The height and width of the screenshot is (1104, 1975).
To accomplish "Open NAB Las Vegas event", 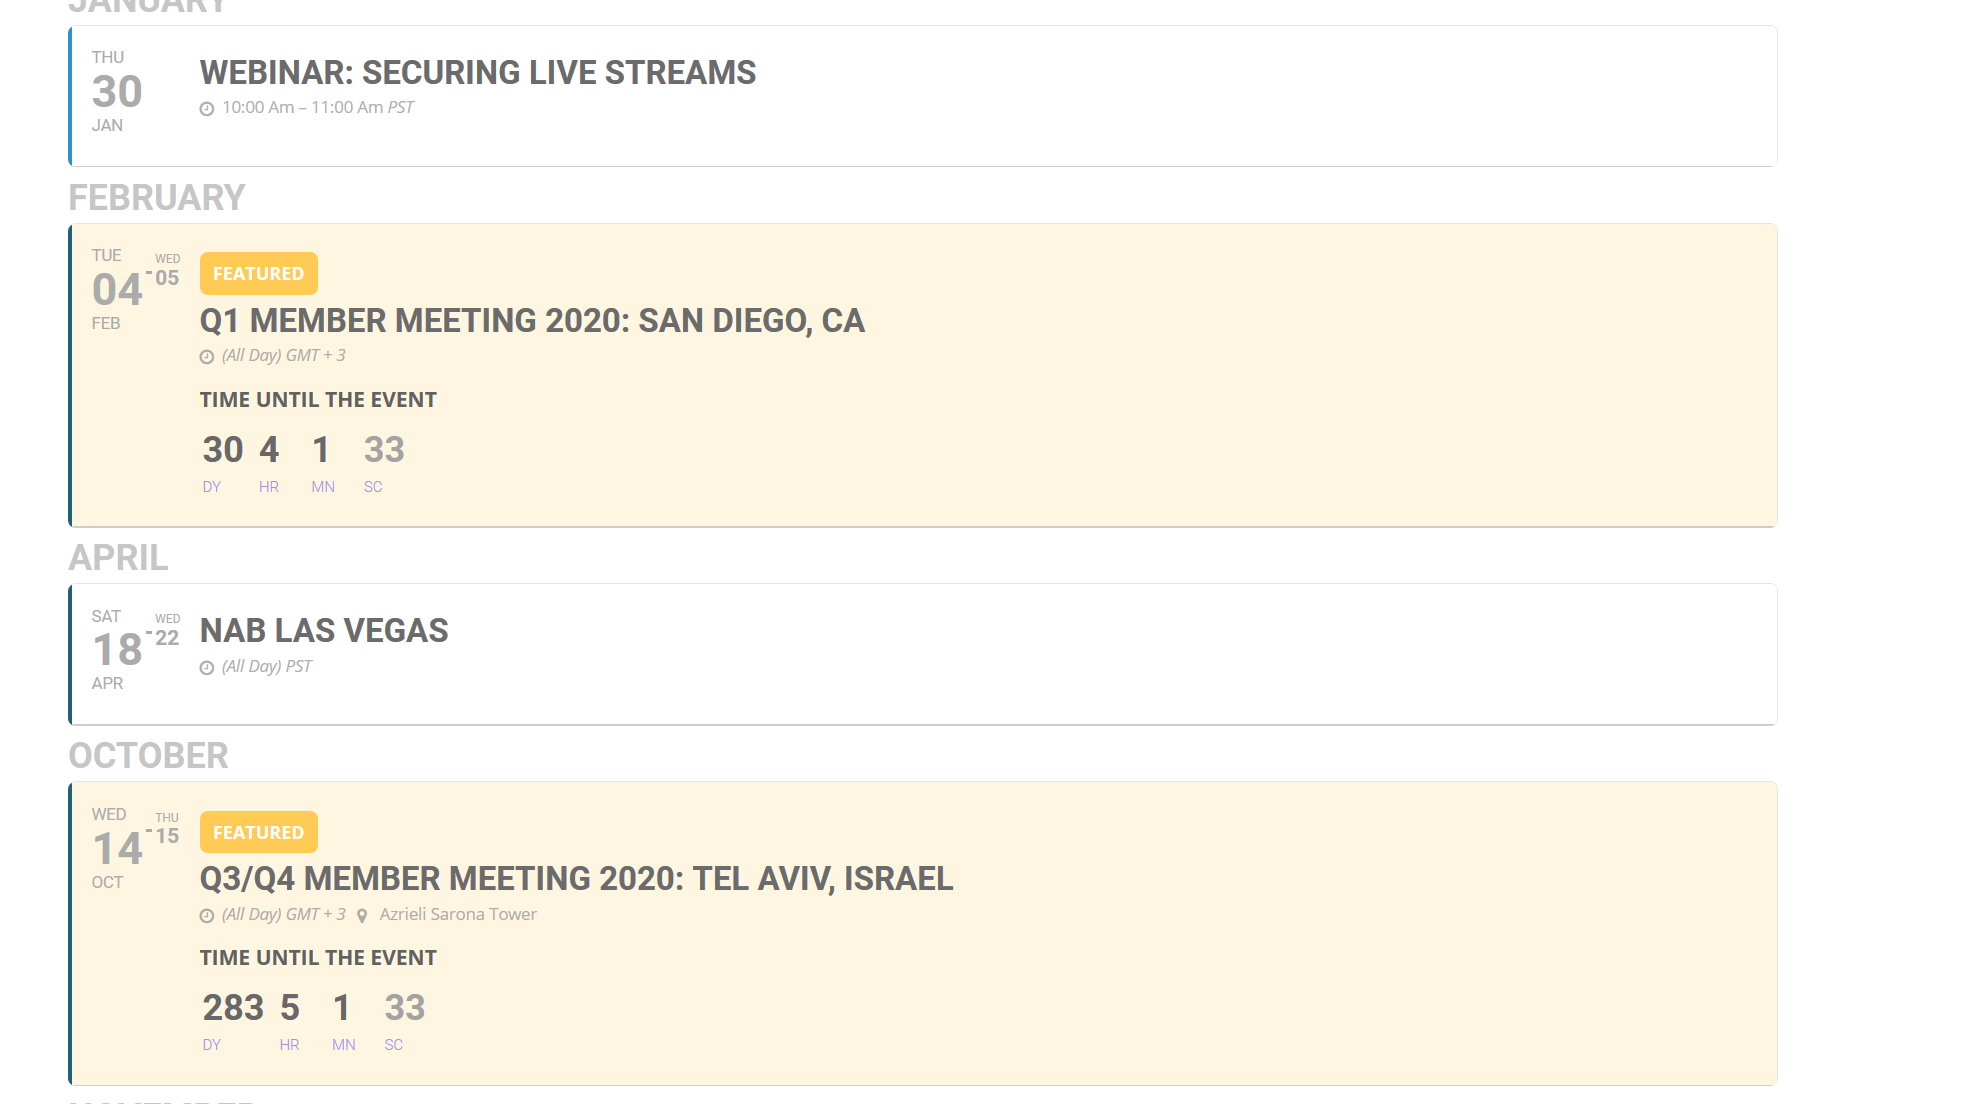I will pos(324,631).
